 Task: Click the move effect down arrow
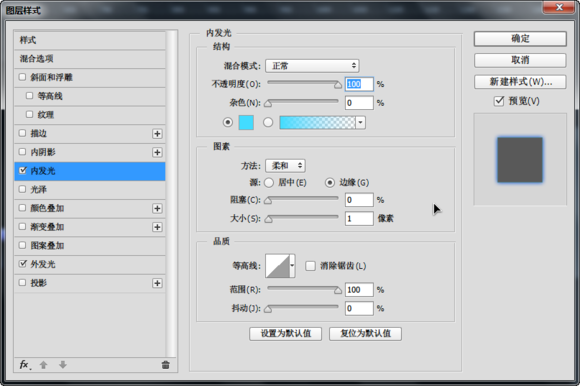point(63,365)
